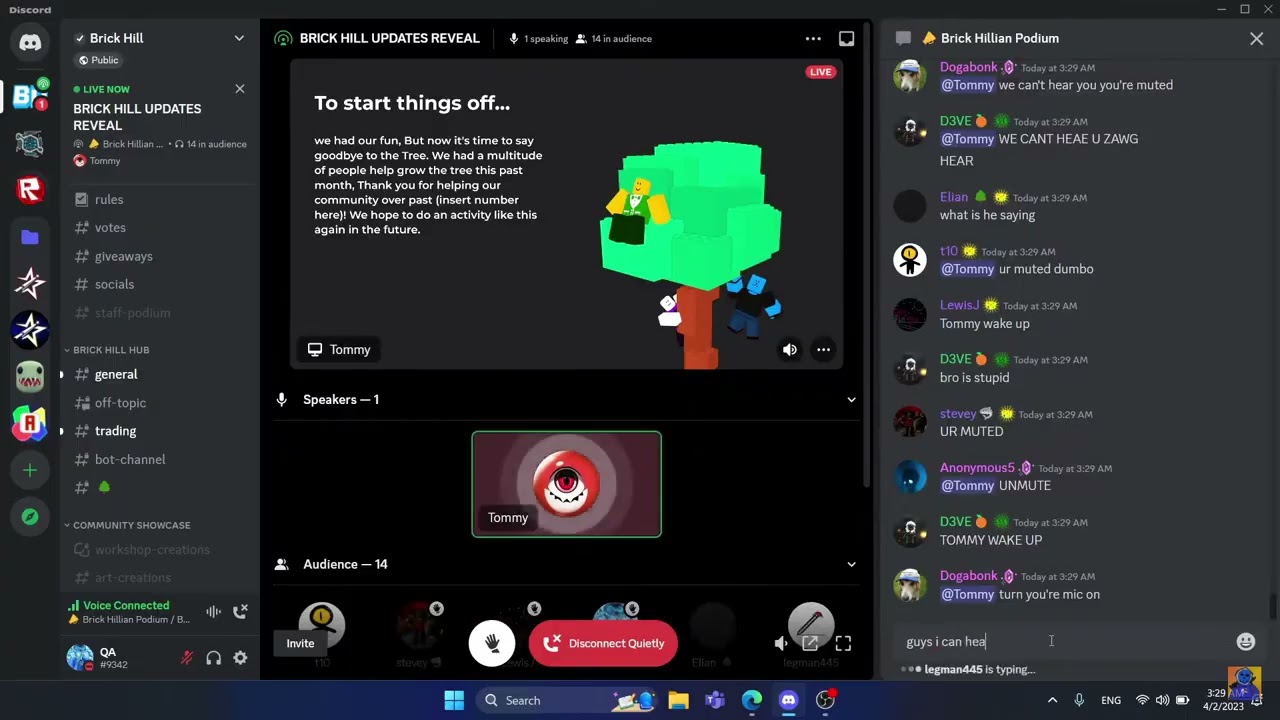Collapse the BRICK HILL HUB category

tap(110, 350)
